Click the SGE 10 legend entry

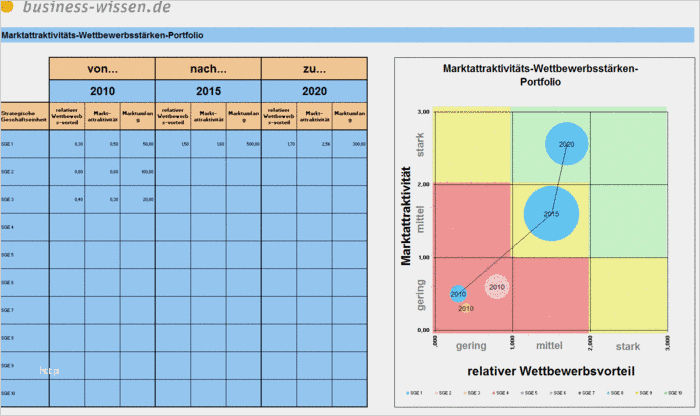tap(673, 393)
